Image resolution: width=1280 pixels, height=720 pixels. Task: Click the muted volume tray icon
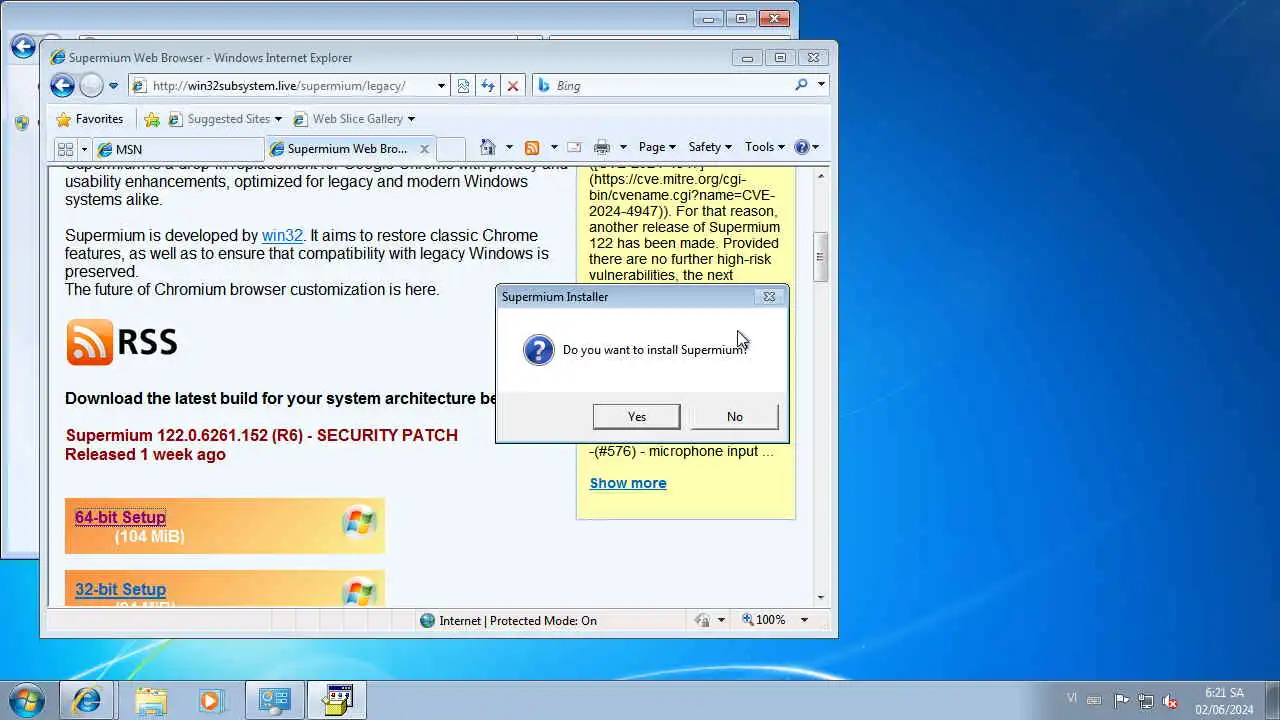[x=1170, y=701]
